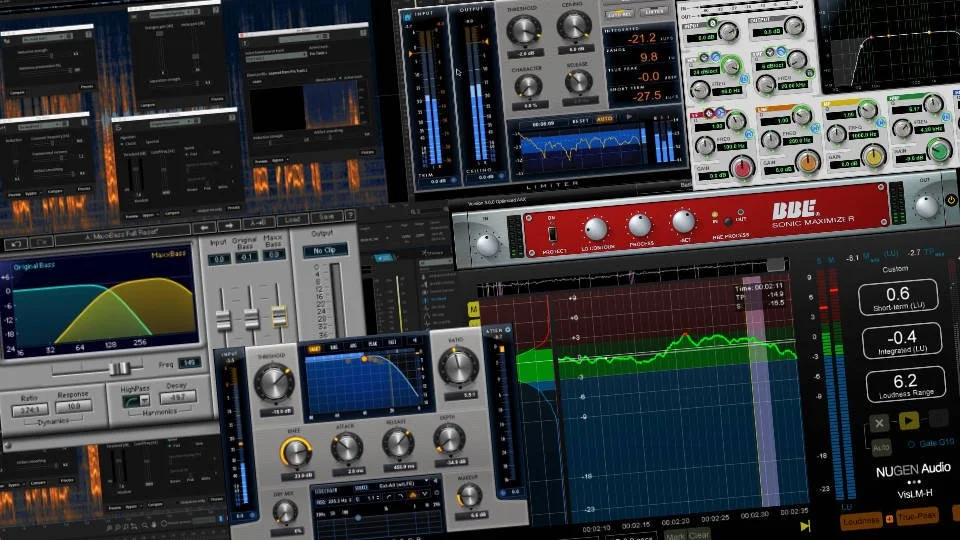Click the Reset button in limiter loudness display
Image resolution: width=960 pixels, height=540 pixels.
click(x=580, y=121)
